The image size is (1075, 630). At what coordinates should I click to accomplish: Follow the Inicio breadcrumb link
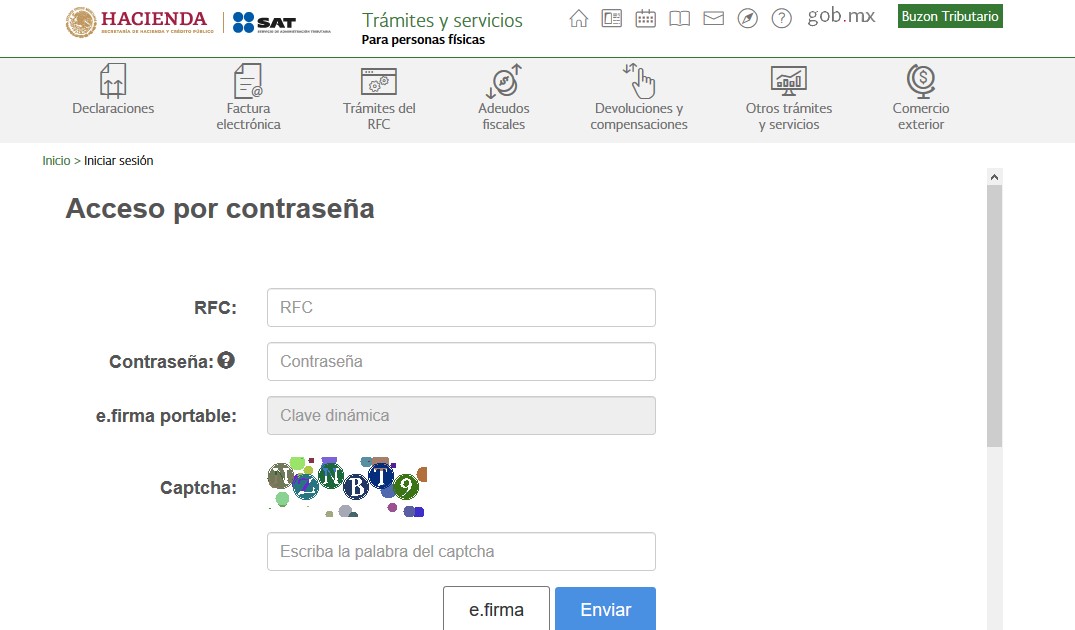(x=56, y=160)
